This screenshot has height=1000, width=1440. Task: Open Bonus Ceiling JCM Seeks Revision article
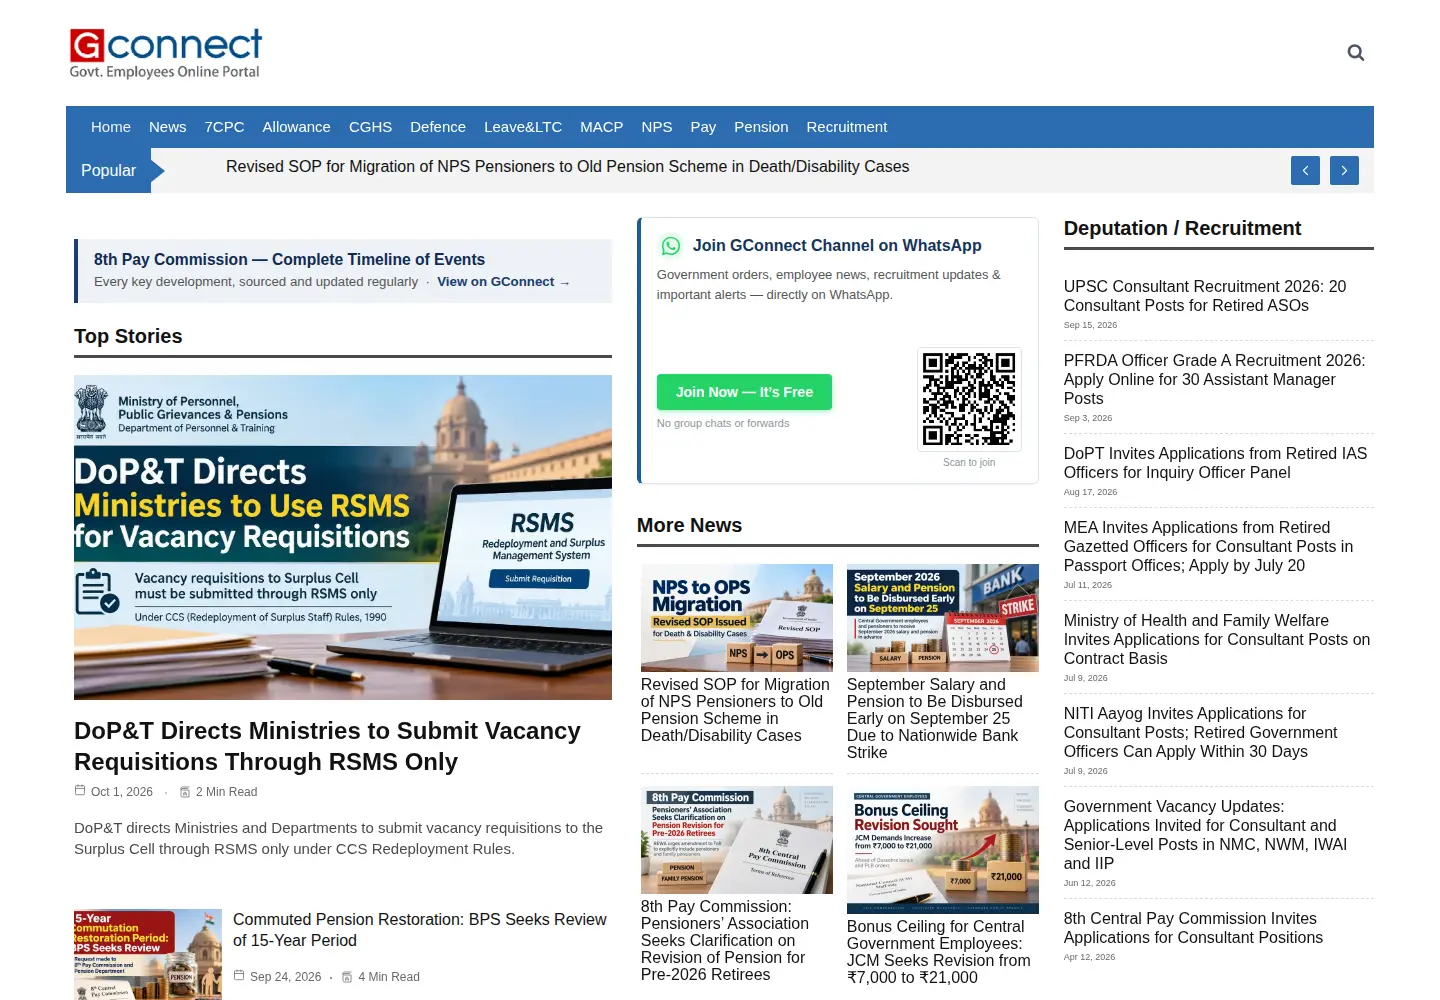point(938,952)
